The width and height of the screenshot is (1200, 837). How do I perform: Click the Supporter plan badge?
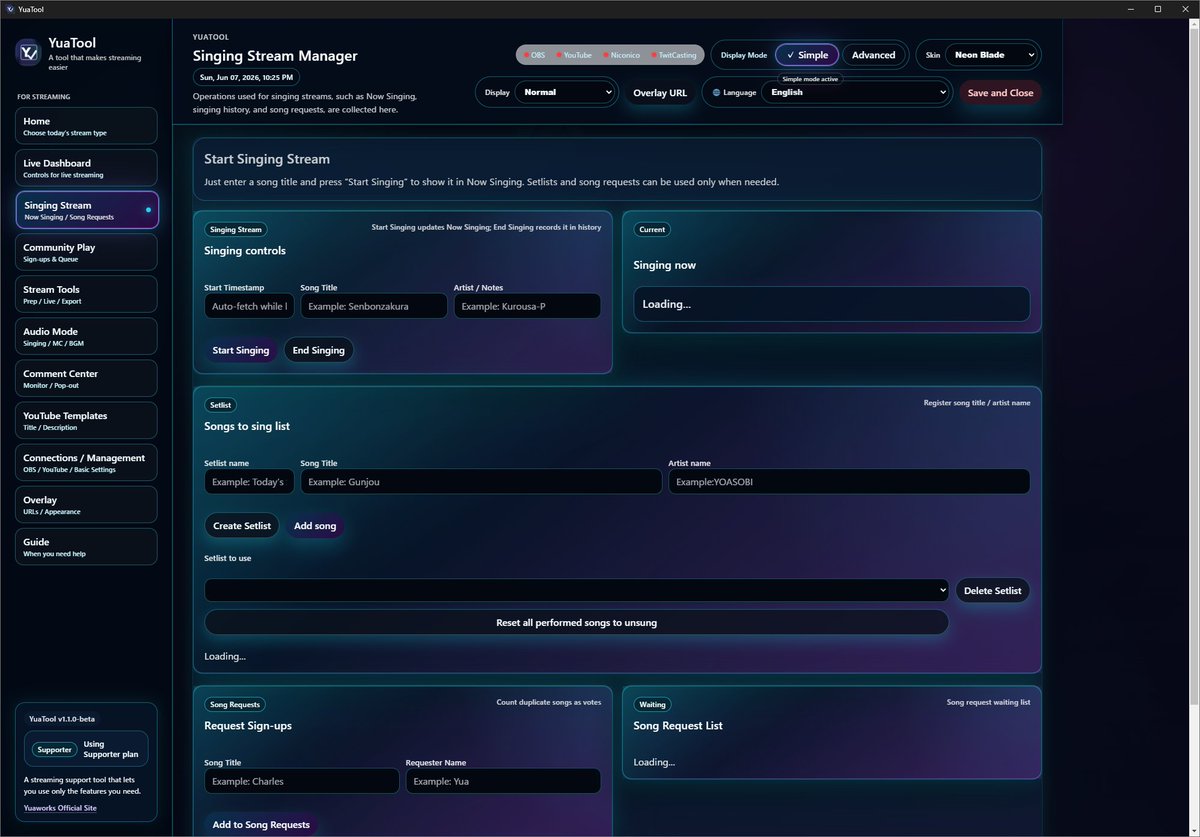tap(53, 749)
